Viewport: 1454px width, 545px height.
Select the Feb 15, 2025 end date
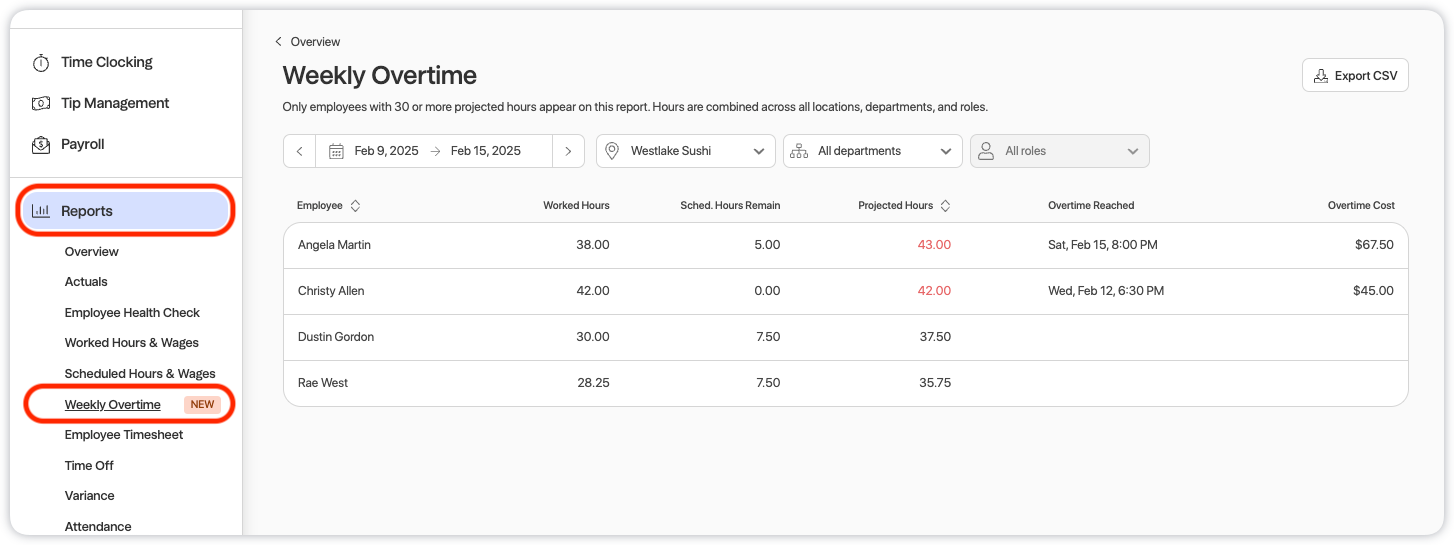[x=485, y=151]
